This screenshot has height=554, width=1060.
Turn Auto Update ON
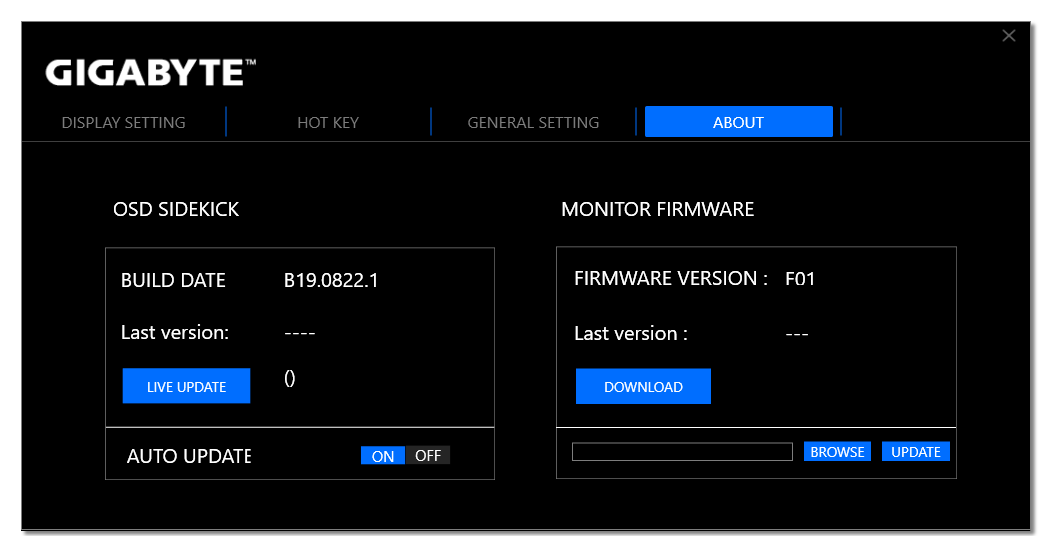pyautogui.click(x=383, y=456)
